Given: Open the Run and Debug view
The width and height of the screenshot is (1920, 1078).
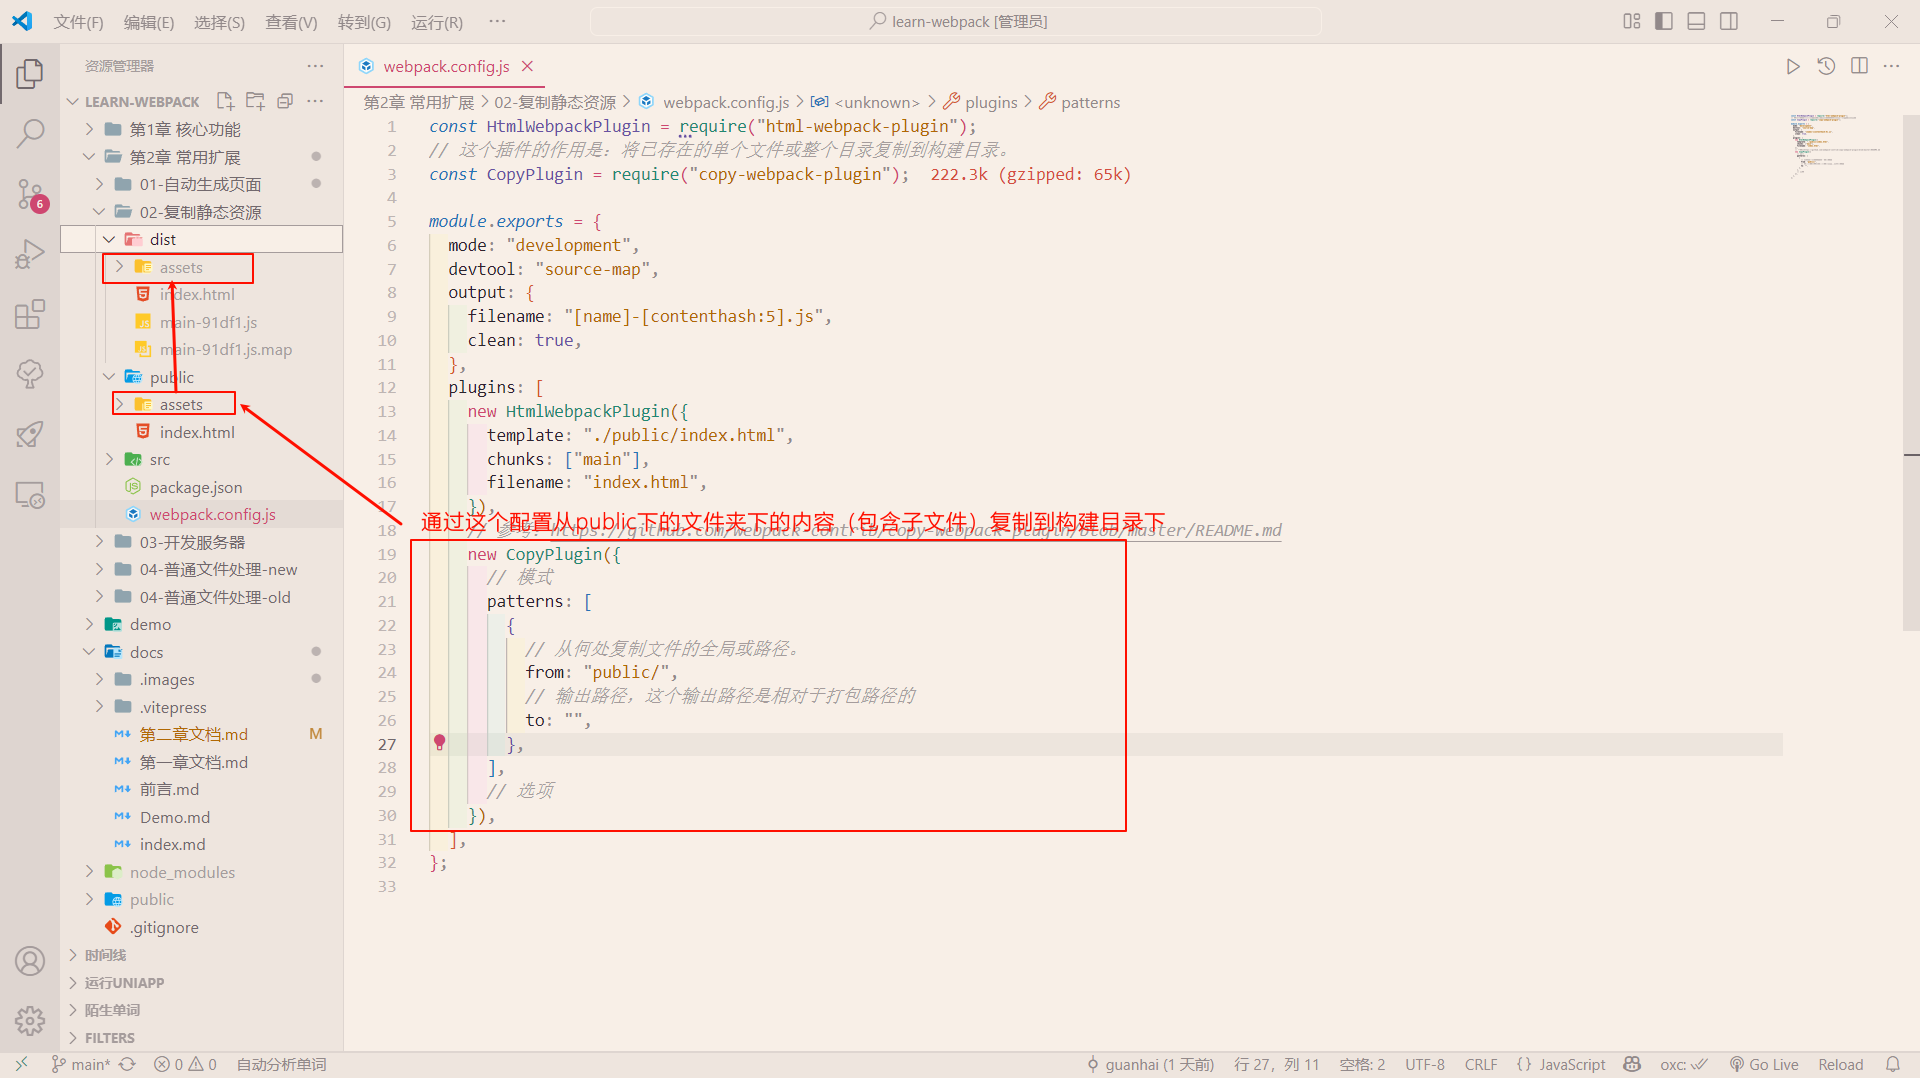Looking at the screenshot, I should tap(30, 254).
